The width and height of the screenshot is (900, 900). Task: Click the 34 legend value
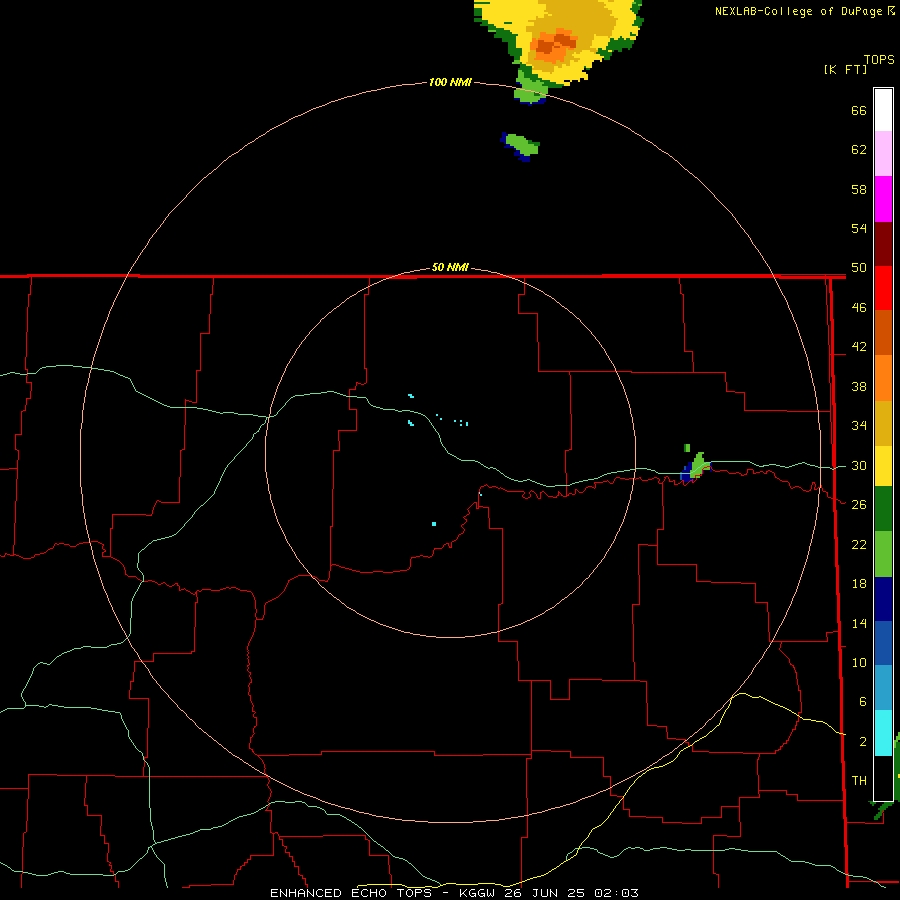pos(859,426)
